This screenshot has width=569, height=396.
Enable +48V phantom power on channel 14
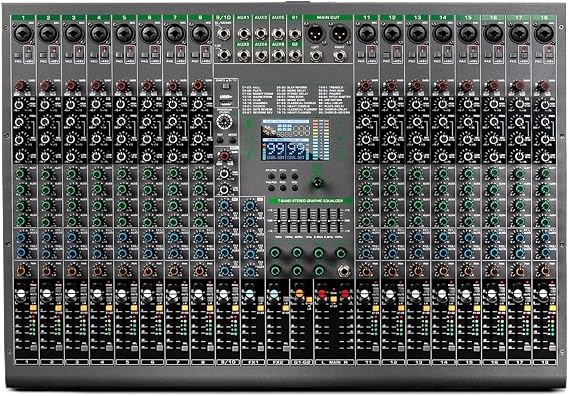coord(447,55)
